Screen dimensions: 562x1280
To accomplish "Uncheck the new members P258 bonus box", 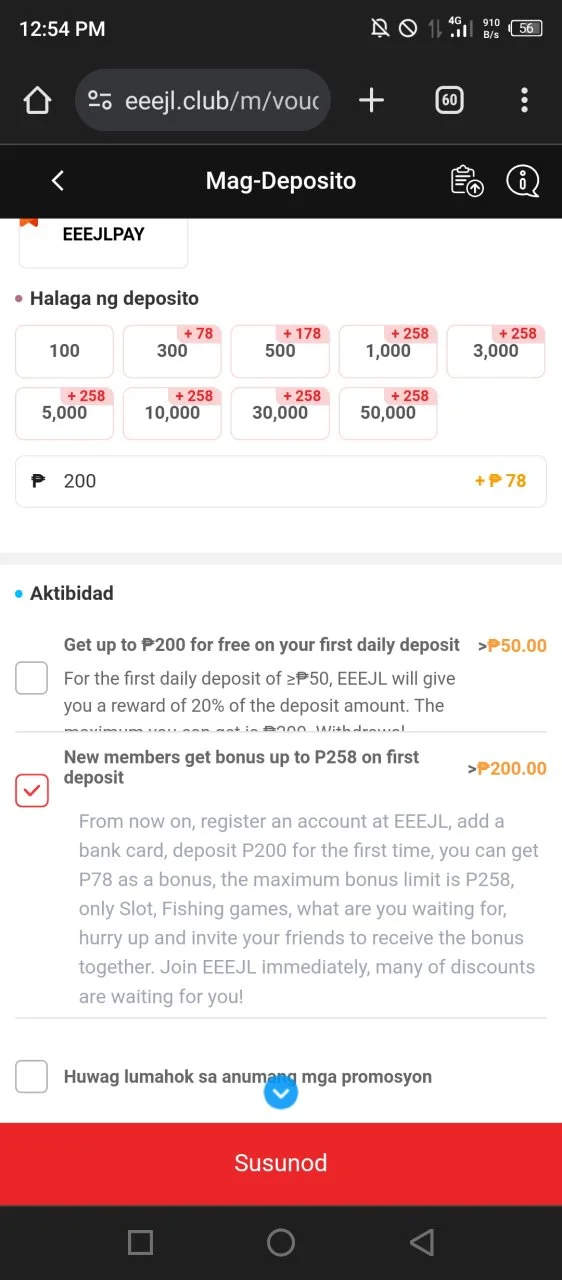I will pyautogui.click(x=32, y=790).
